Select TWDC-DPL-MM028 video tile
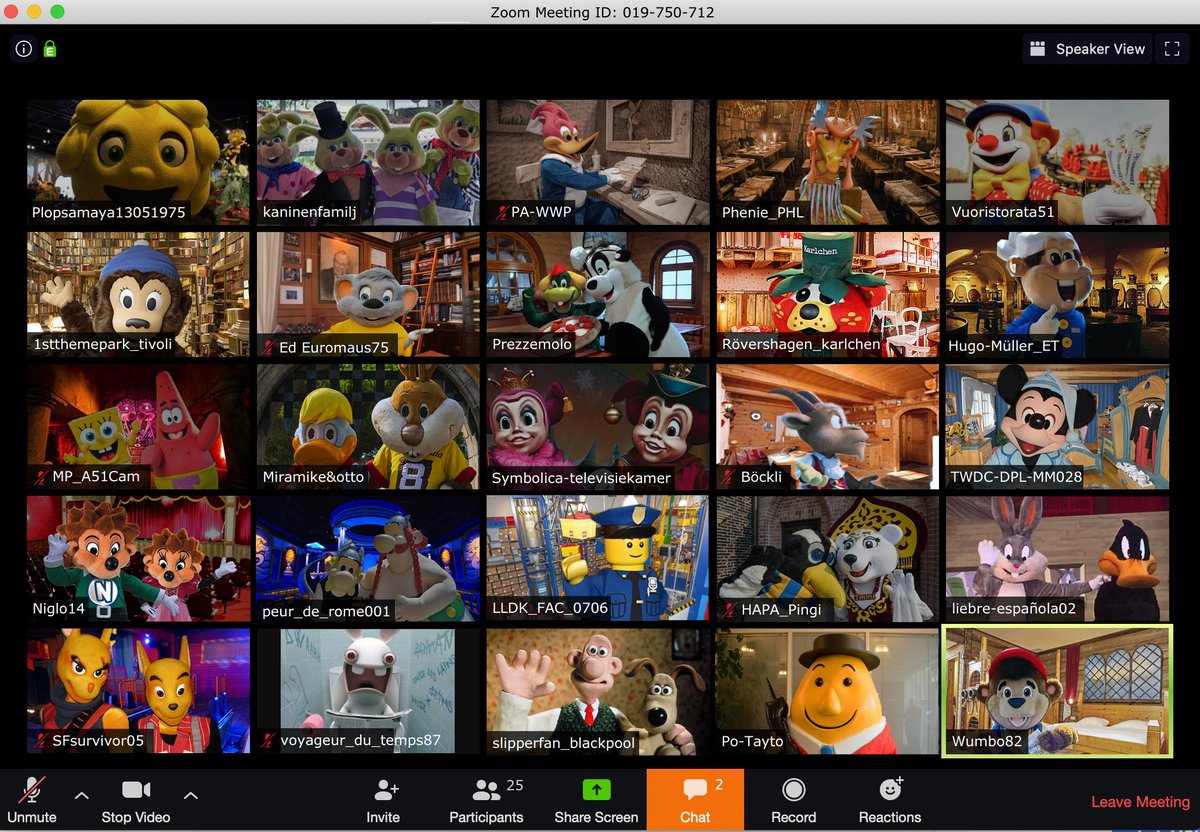1200x832 pixels. pyautogui.click(x=1057, y=426)
